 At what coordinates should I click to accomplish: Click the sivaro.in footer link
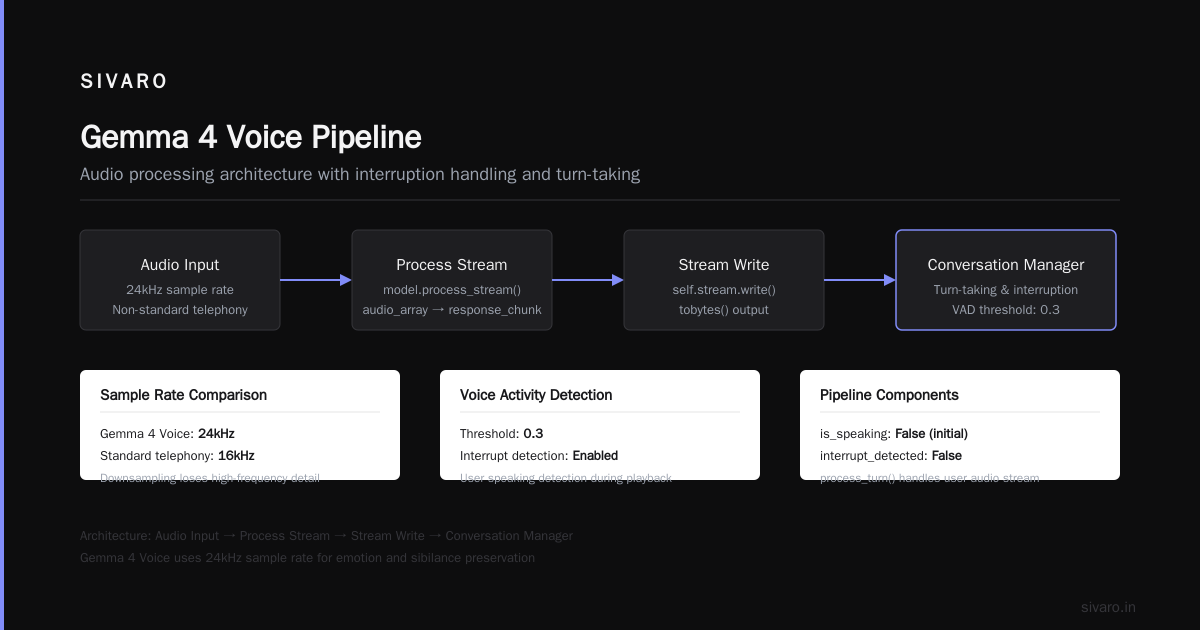click(1108, 607)
